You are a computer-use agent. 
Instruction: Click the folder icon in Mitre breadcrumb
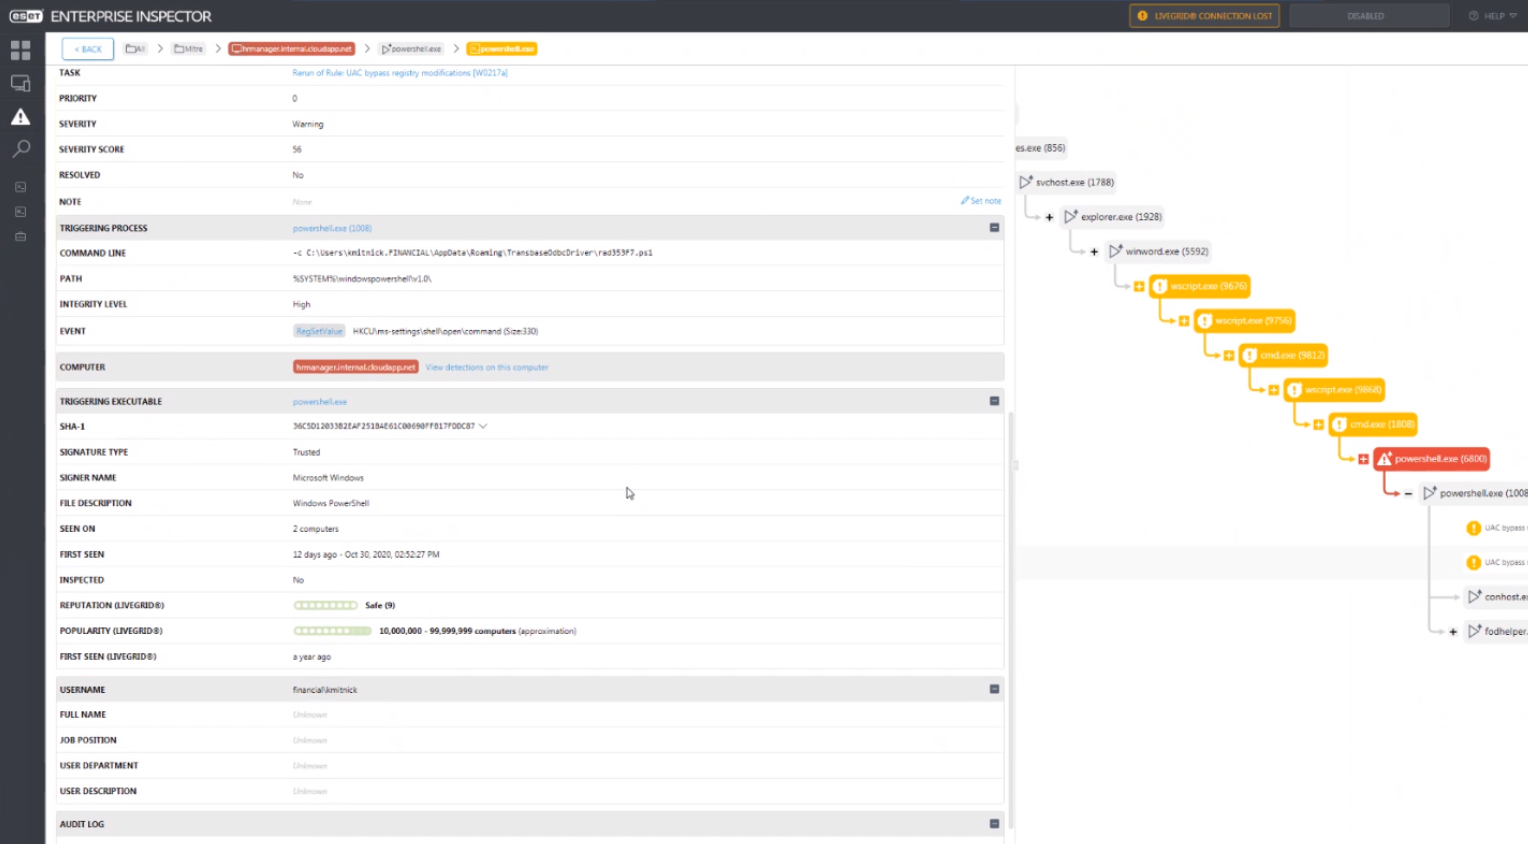[x=179, y=48]
